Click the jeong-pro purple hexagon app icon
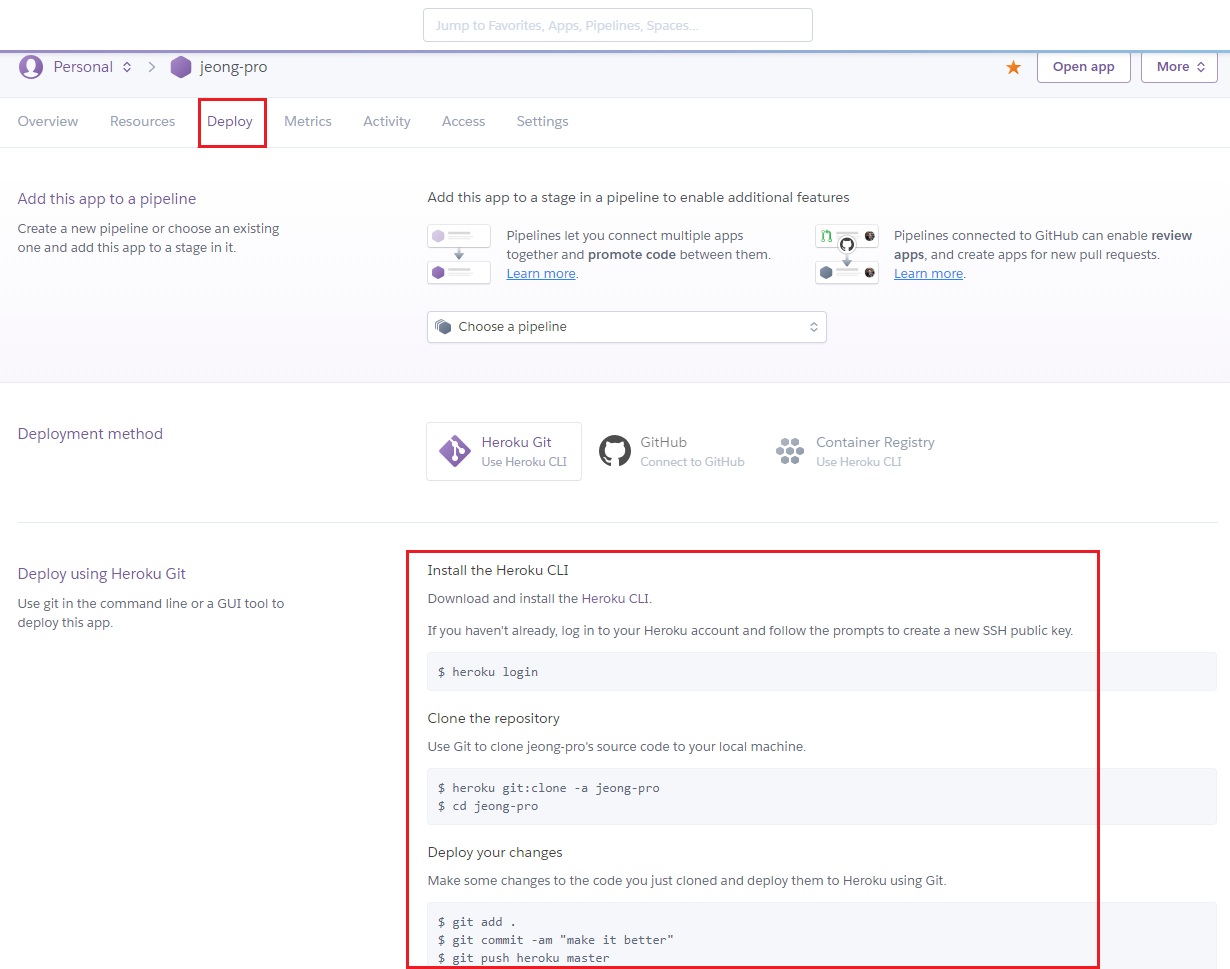The height and width of the screenshot is (969, 1230). pyautogui.click(x=181, y=67)
